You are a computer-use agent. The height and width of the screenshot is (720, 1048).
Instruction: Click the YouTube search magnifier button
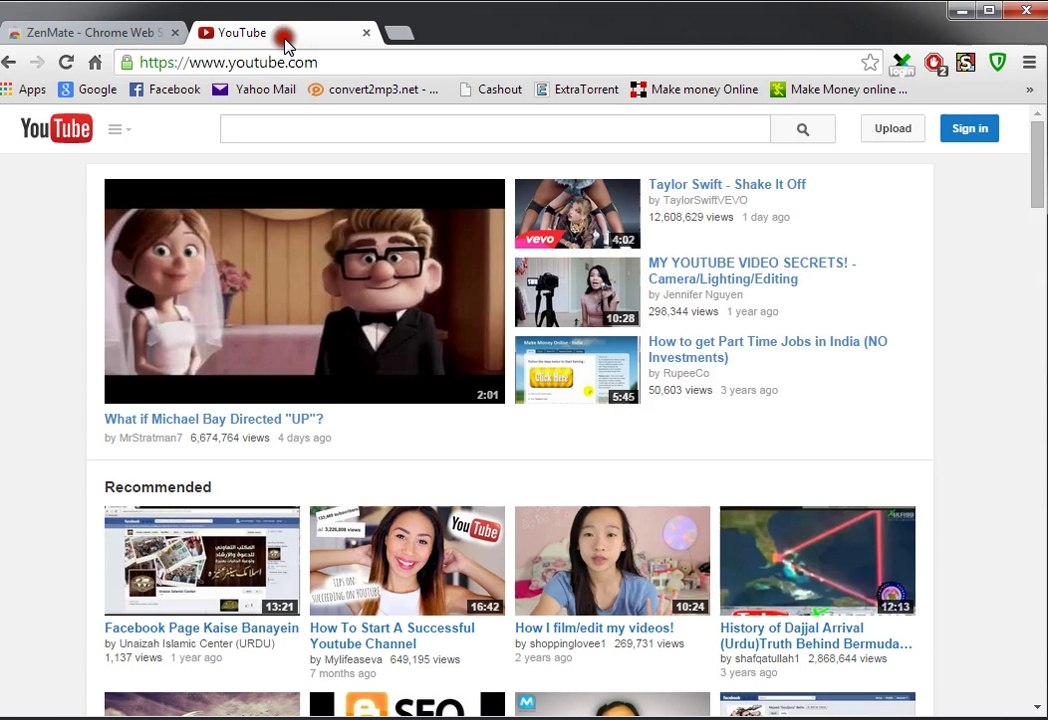click(803, 129)
